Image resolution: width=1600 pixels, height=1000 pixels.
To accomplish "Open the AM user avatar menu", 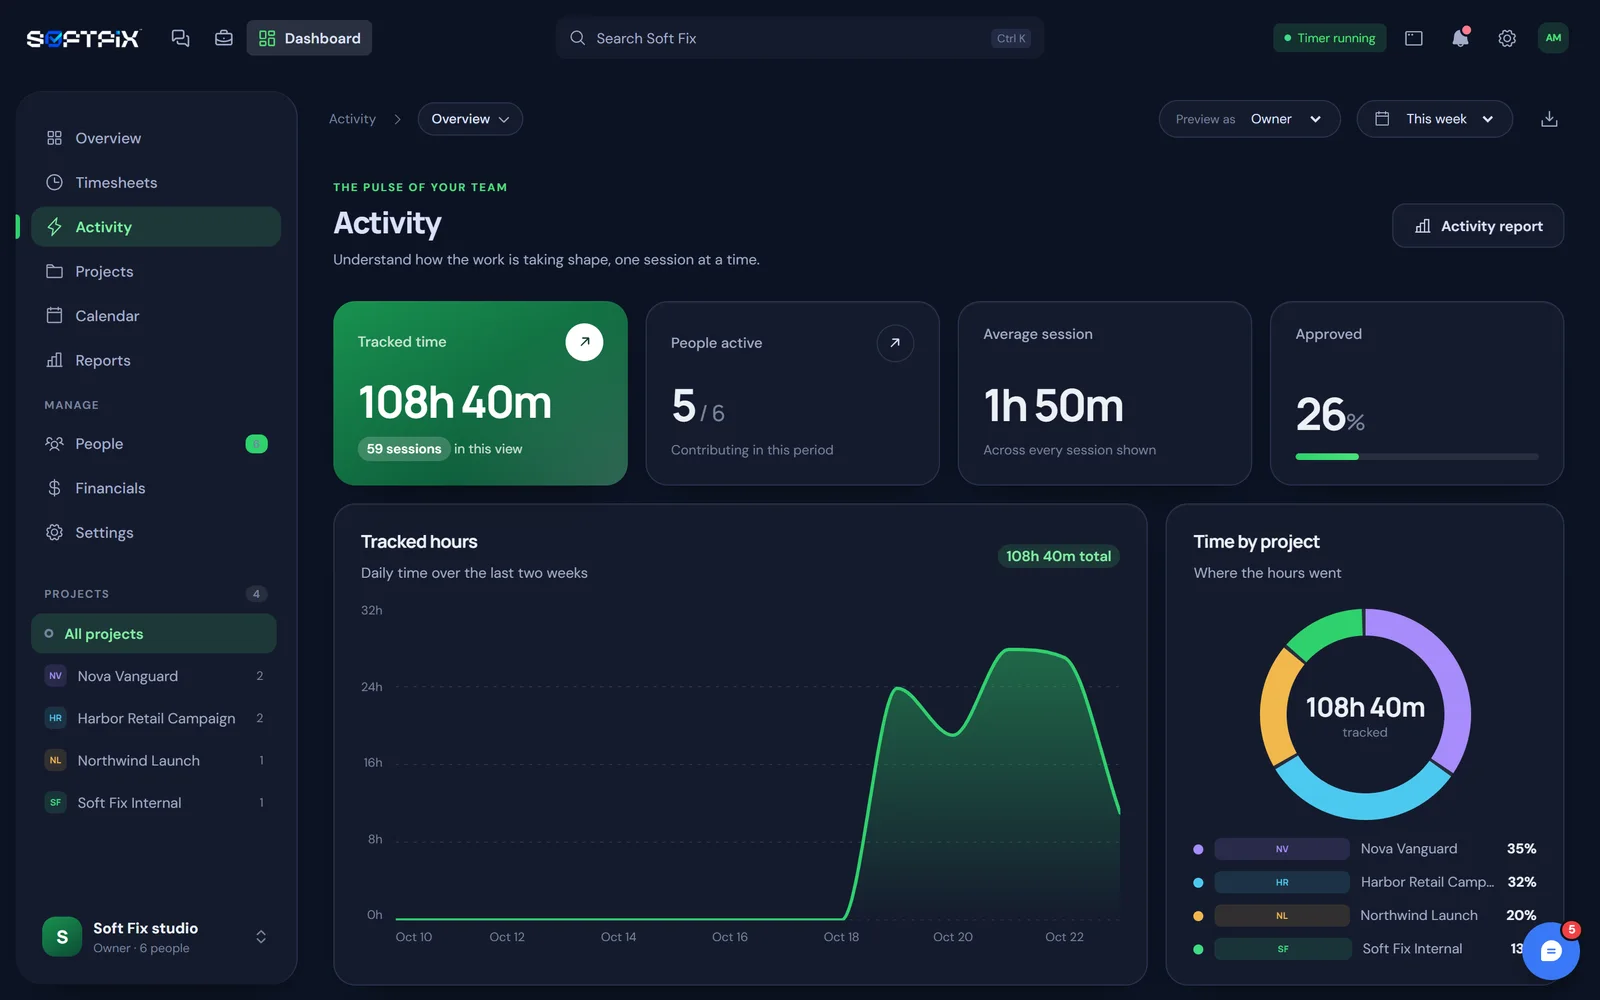I will pos(1553,38).
